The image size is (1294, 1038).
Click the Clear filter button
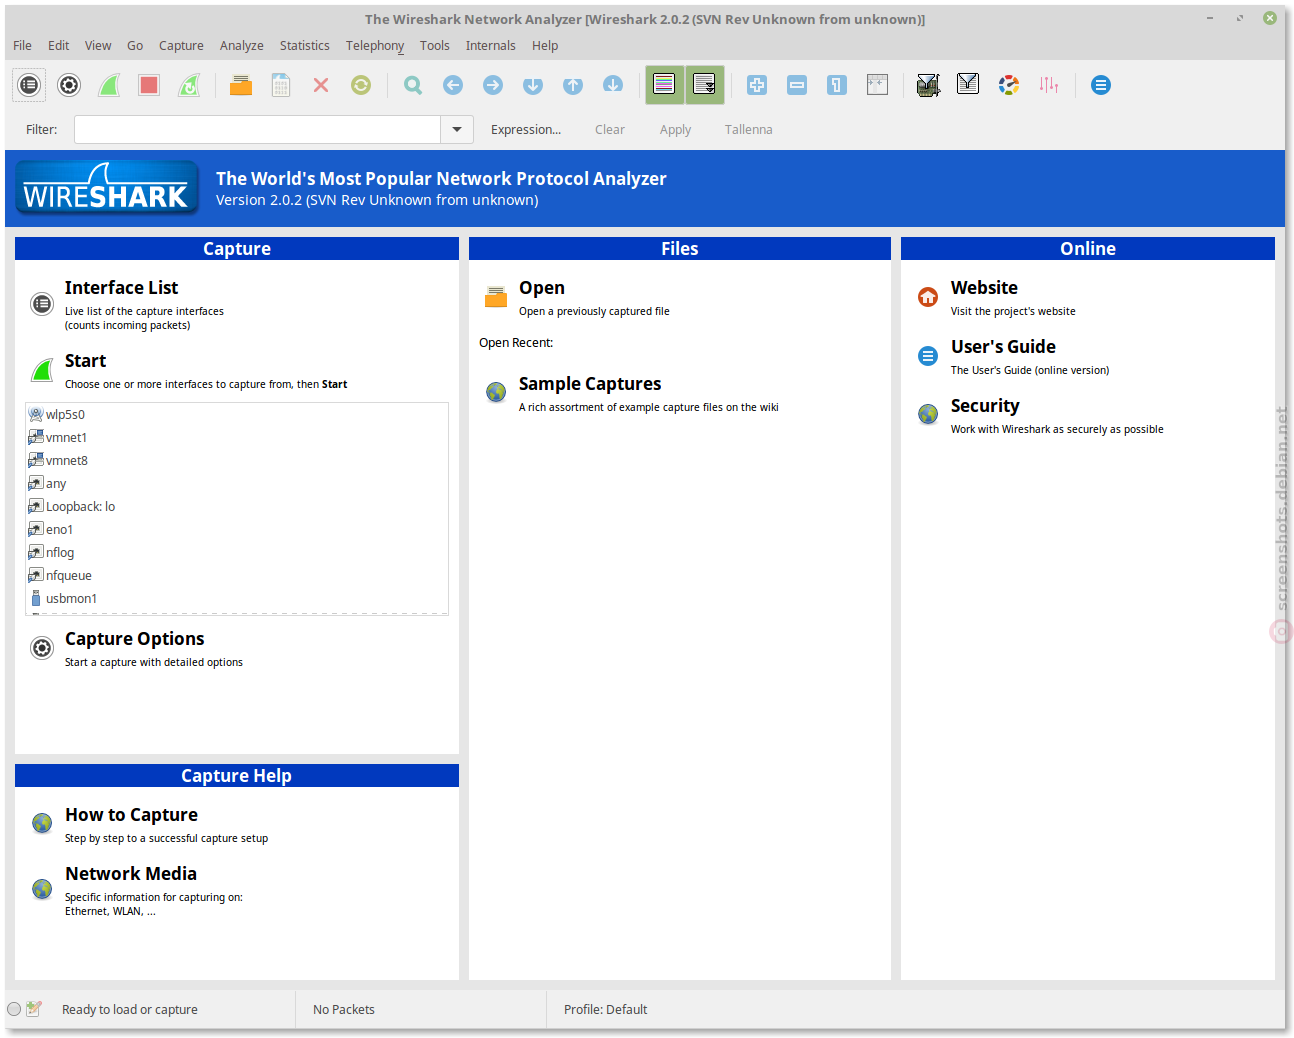(610, 129)
